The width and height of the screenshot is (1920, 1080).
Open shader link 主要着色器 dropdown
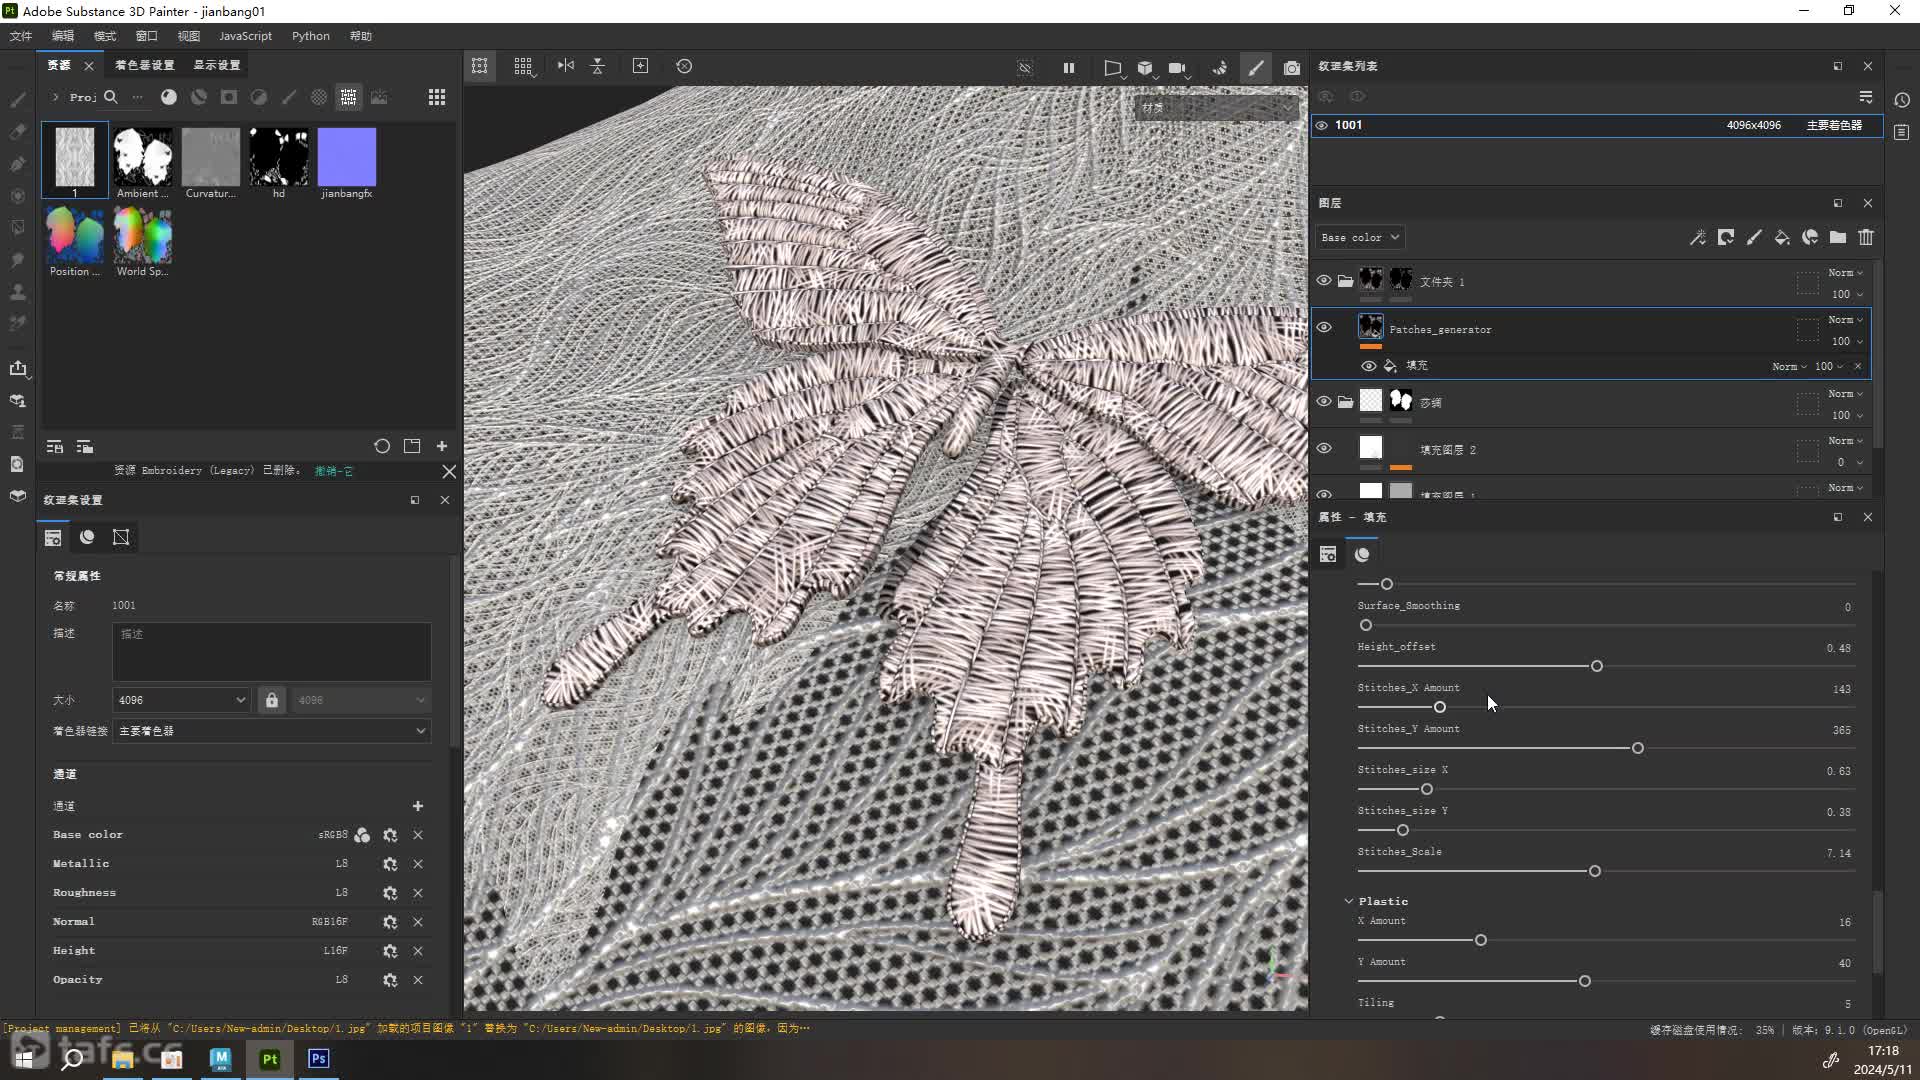click(x=272, y=731)
